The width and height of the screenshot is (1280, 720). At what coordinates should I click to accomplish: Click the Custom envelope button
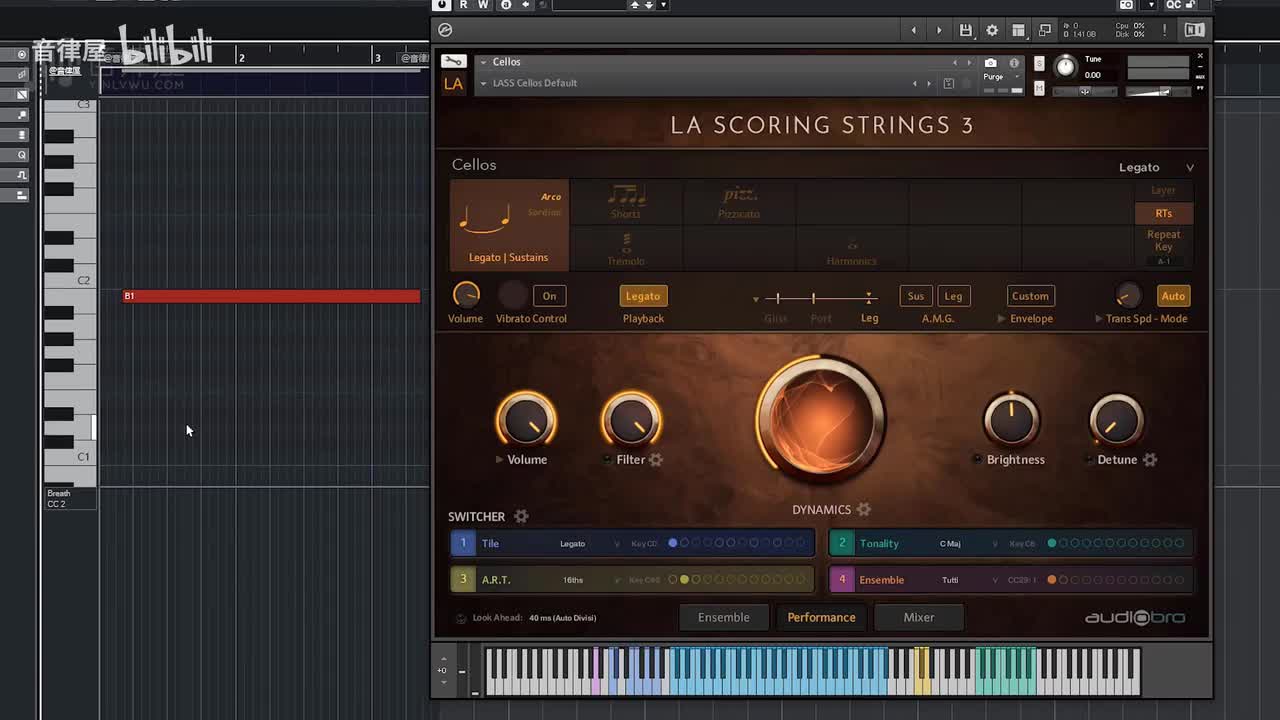point(1030,296)
